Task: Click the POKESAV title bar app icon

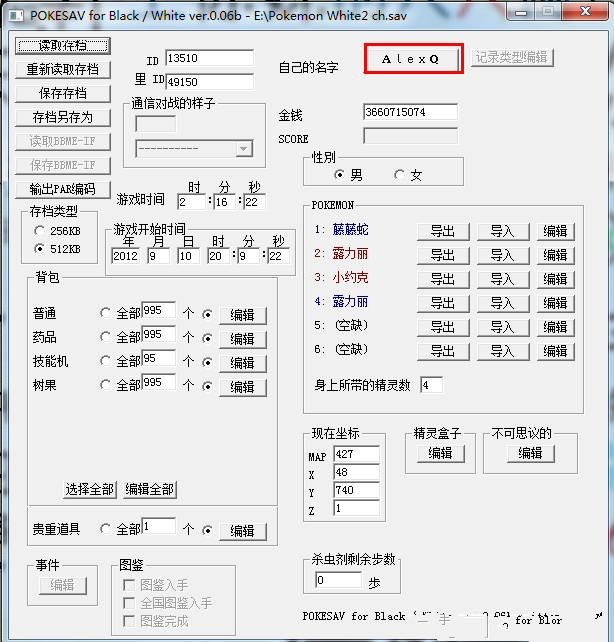Action: [16, 16]
